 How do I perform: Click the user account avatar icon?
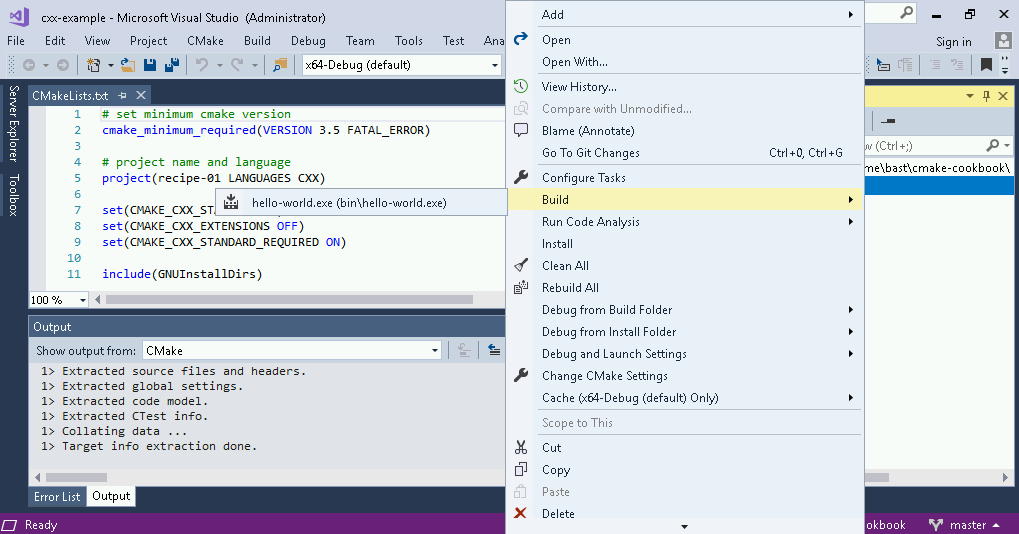(1003, 41)
